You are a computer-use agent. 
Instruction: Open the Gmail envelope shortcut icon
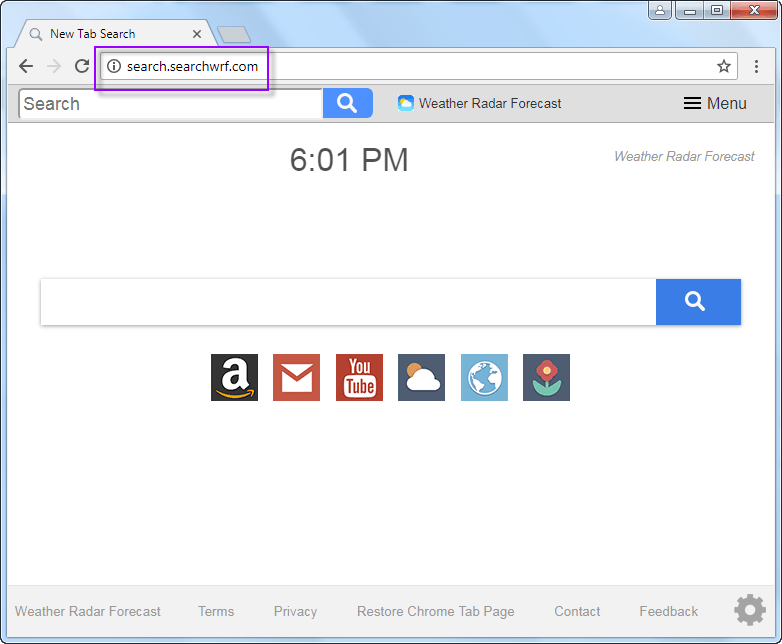coord(296,378)
